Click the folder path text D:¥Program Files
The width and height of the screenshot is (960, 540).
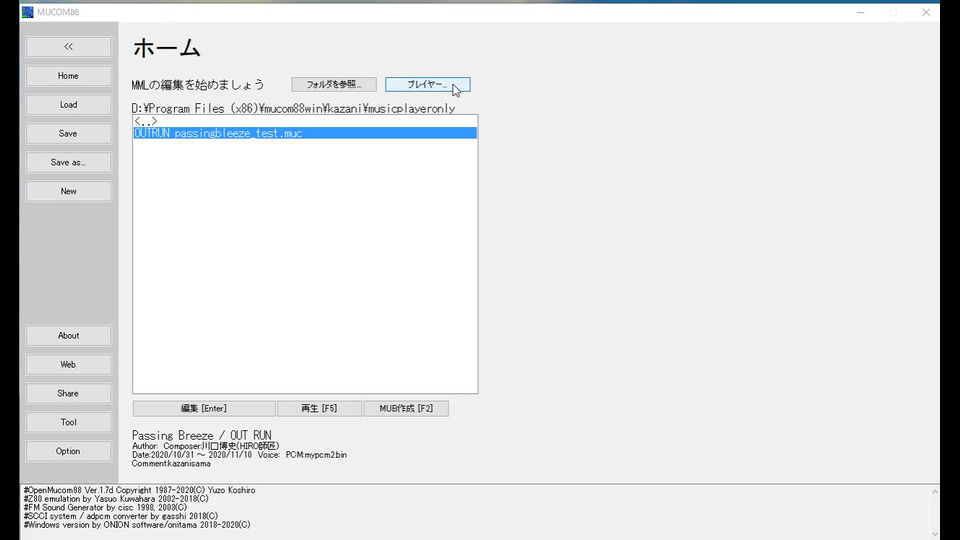tap(293, 108)
